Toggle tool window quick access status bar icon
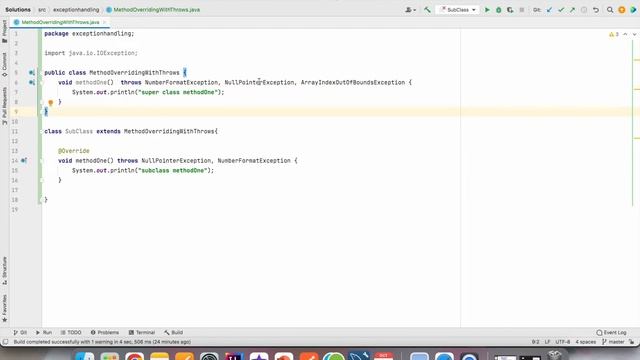The height and width of the screenshot is (360, 640). coord(5,342)
